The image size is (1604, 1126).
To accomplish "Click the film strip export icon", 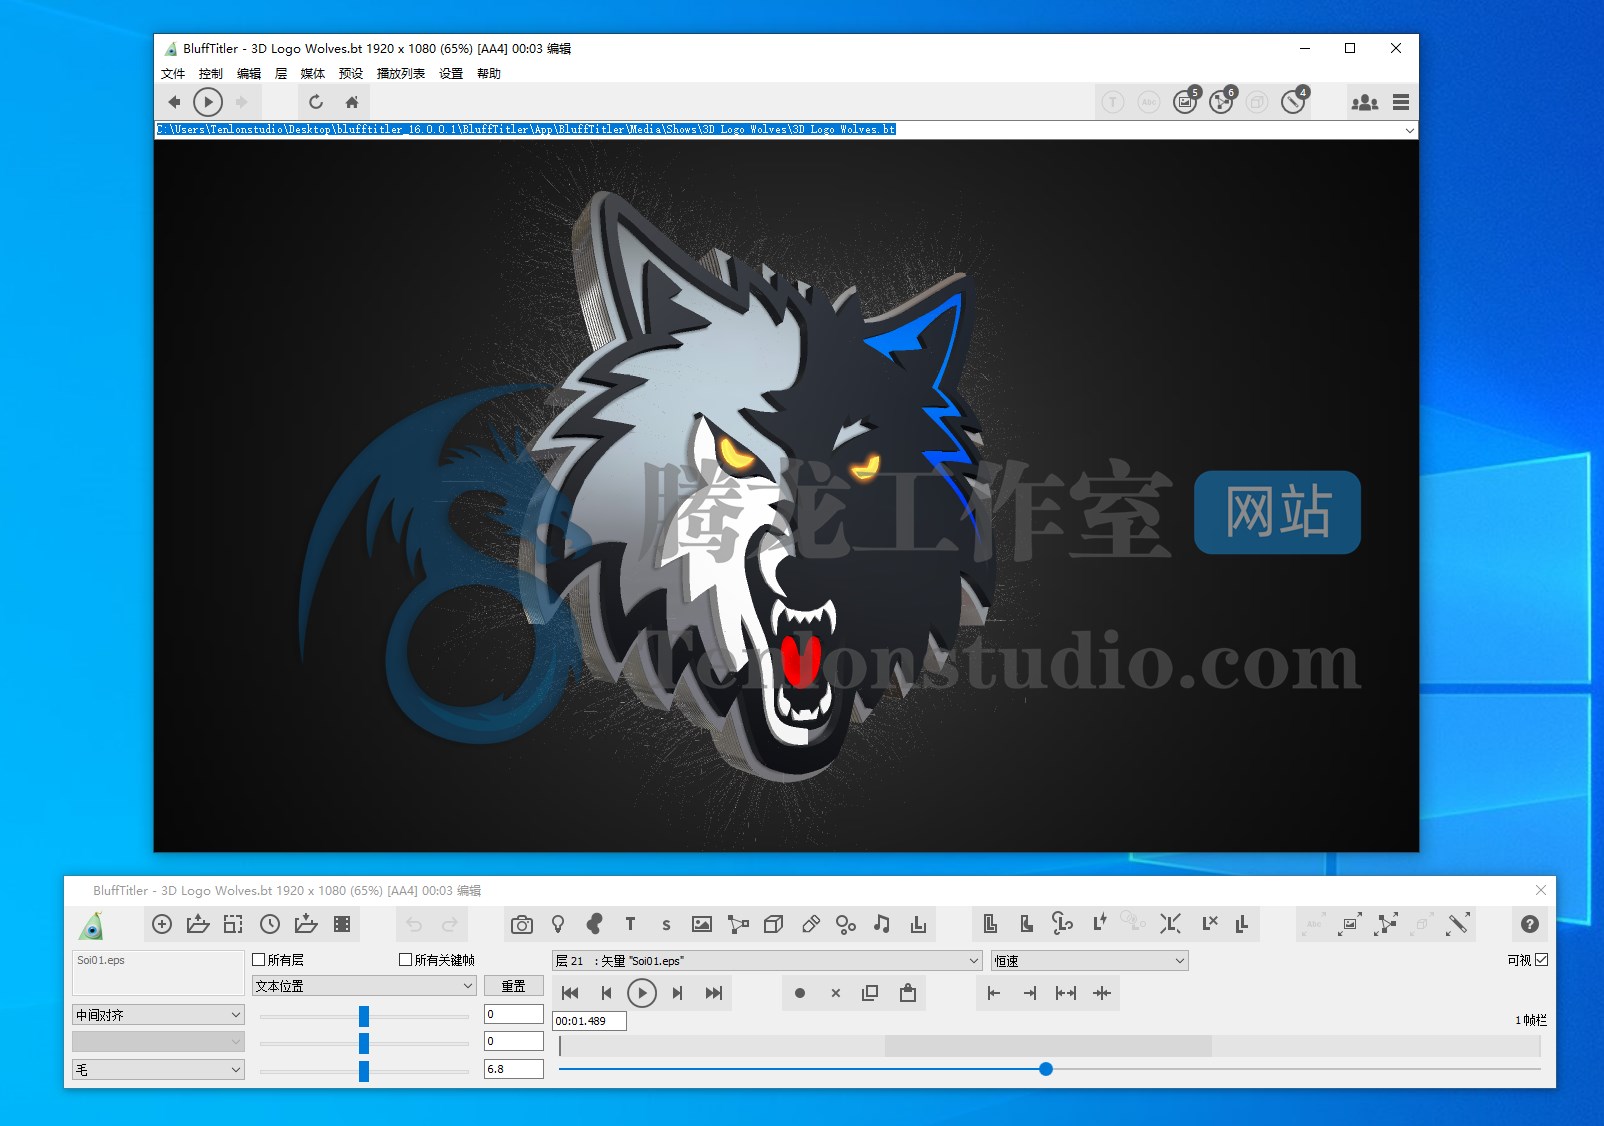I will click(342, 924).
